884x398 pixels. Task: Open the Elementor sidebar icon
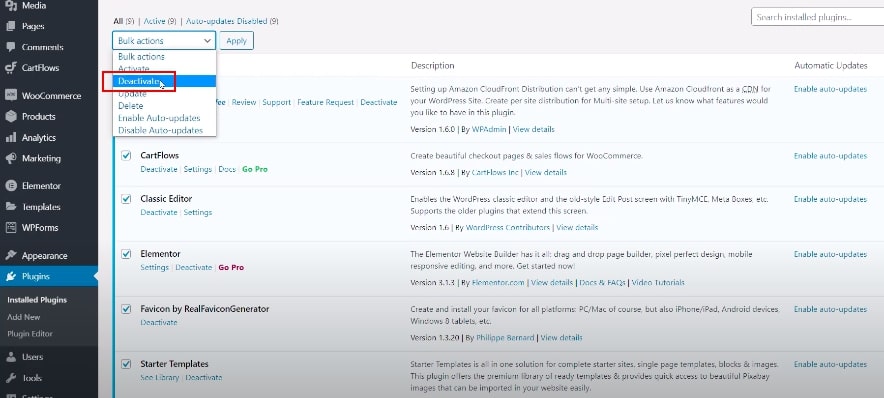11,185
